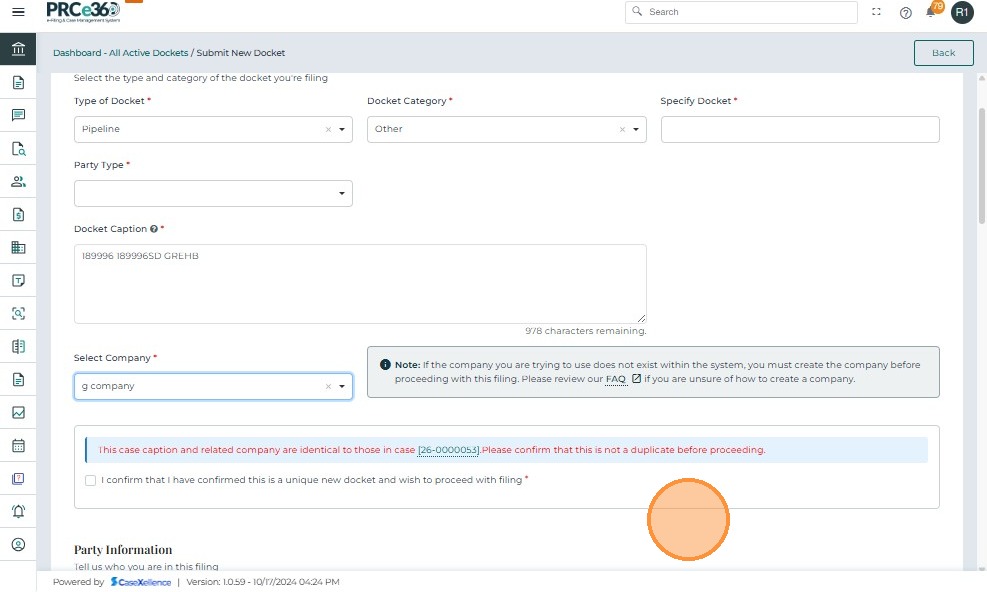The image size is (987, 592).
Task: Open the alarm bell sidebar icon
Action: coord(18,511)
